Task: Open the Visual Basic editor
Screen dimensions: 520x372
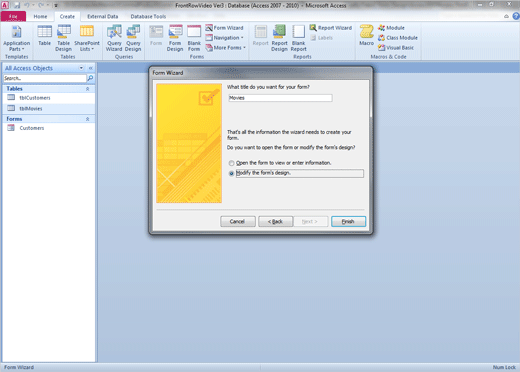Action: coord(396,48)
